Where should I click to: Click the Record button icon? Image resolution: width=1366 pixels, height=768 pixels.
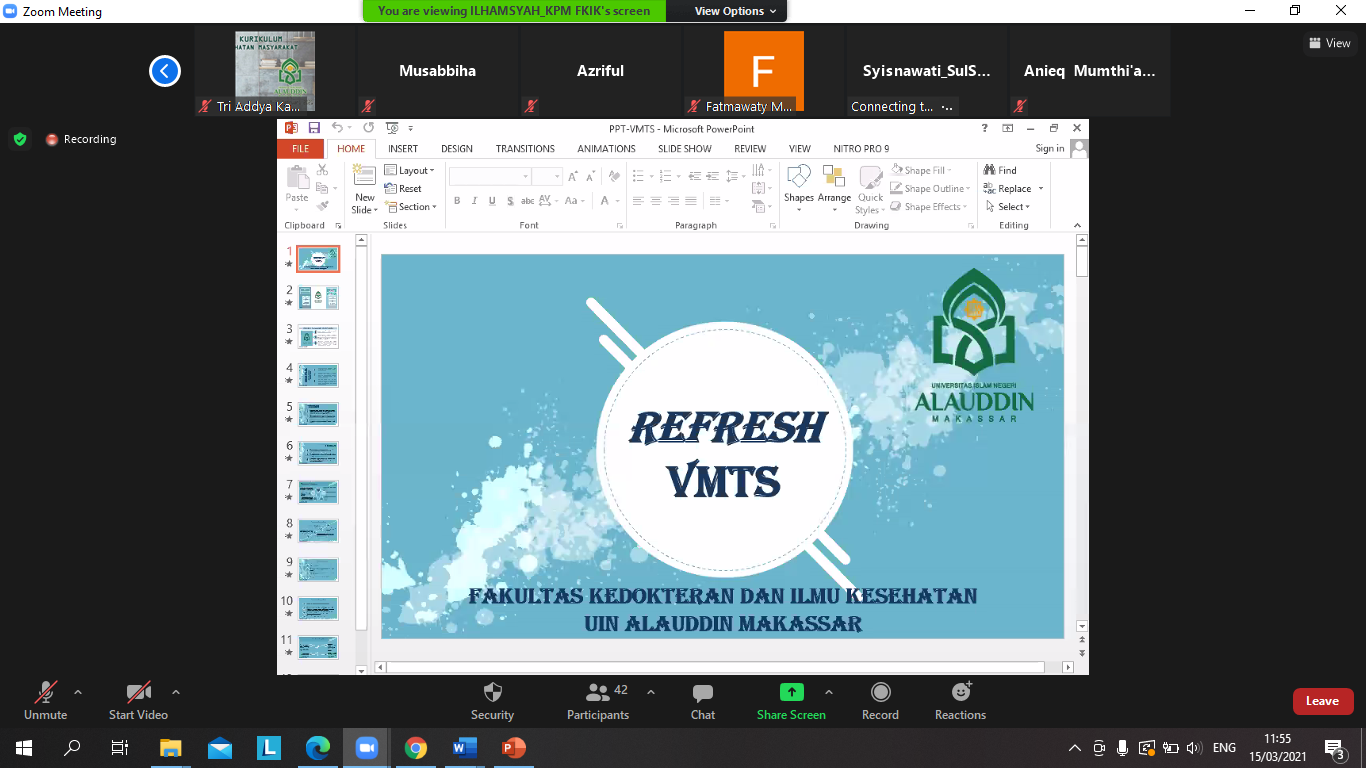click(x=880, y=693)
